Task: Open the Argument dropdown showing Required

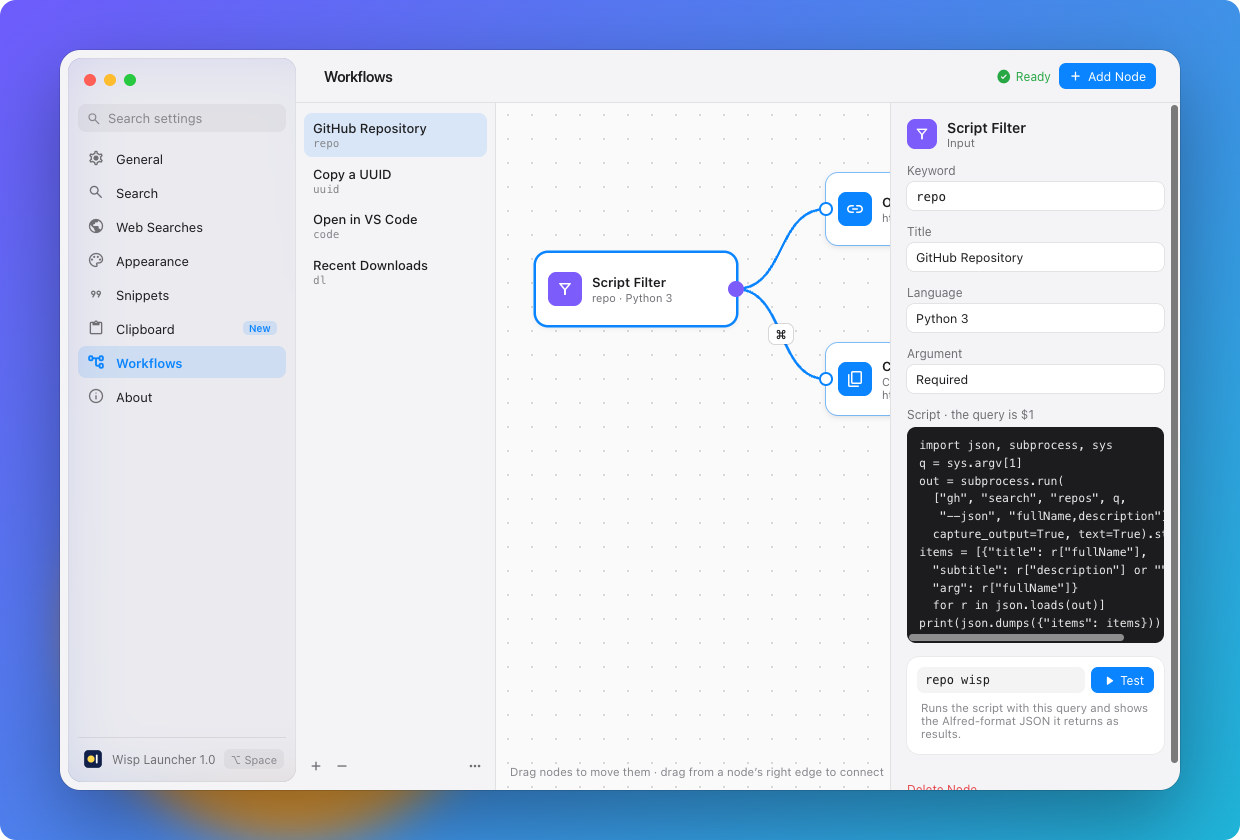Action: 1035,379
